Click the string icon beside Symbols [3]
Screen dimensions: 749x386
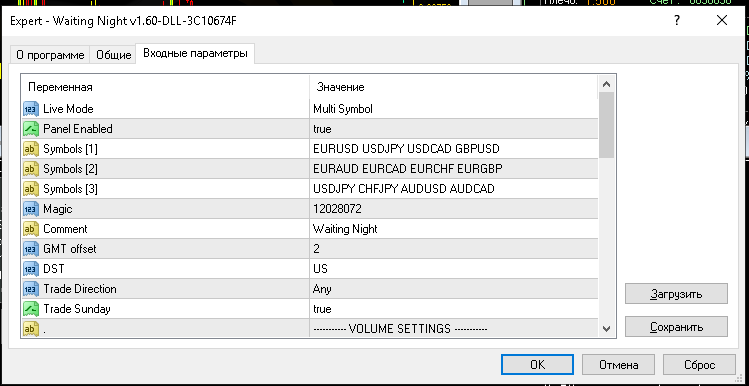pos(31,189)
